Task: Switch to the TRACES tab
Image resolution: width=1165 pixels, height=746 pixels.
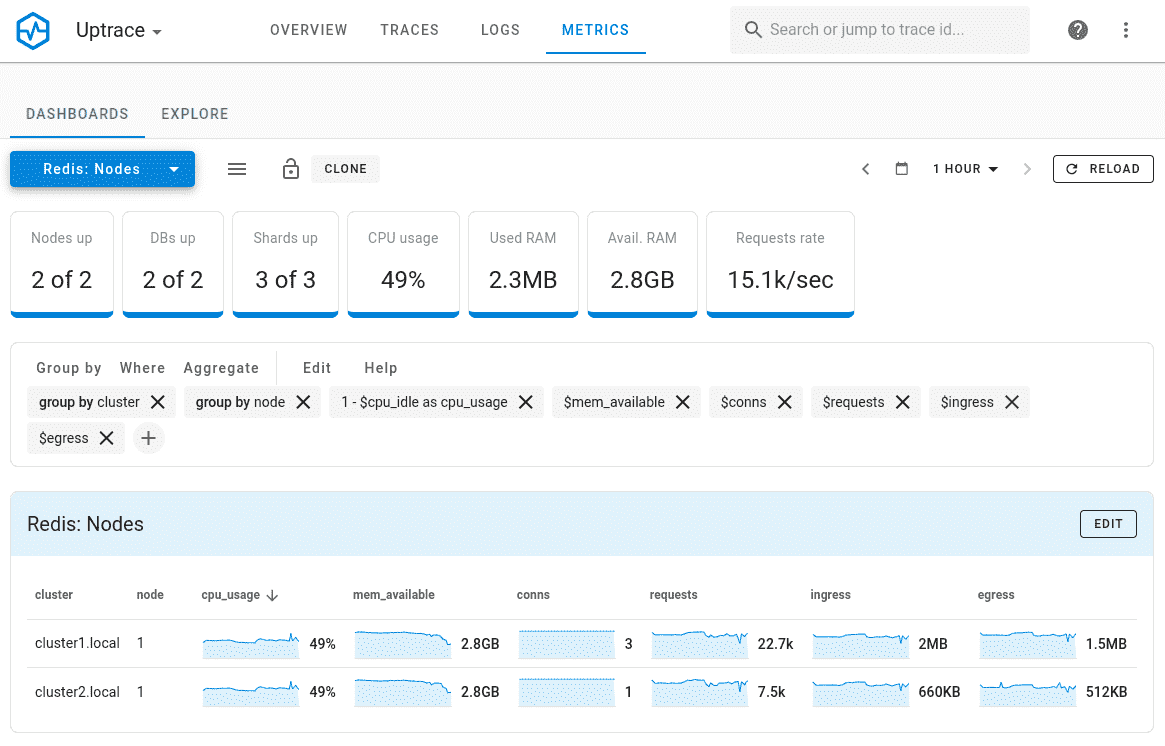Action: [x=409, y=30]
